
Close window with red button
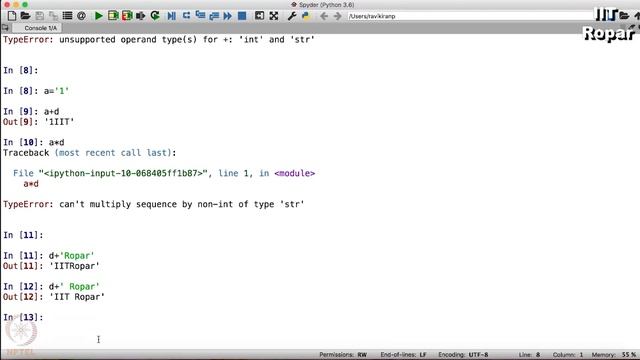click(x=7, y=4)
